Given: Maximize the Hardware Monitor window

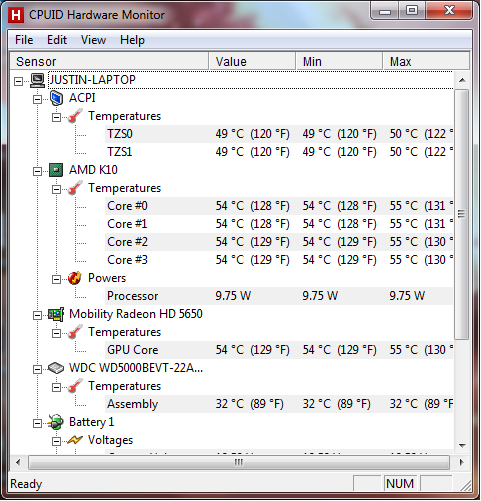Looking at the screenshot, I should [412, 11].
